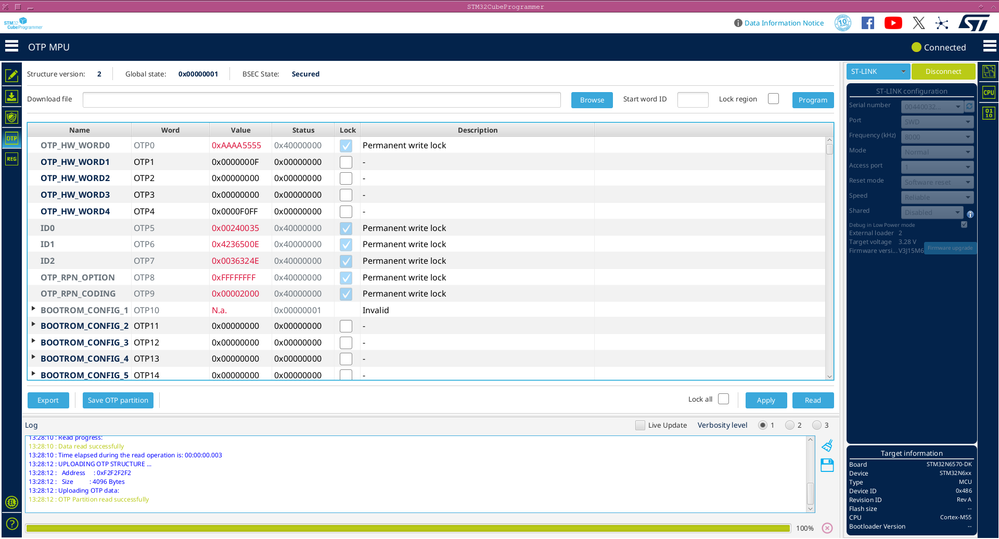Click the Read button
The height and width of the screenshot is (539, 999).
pos(813,400)
